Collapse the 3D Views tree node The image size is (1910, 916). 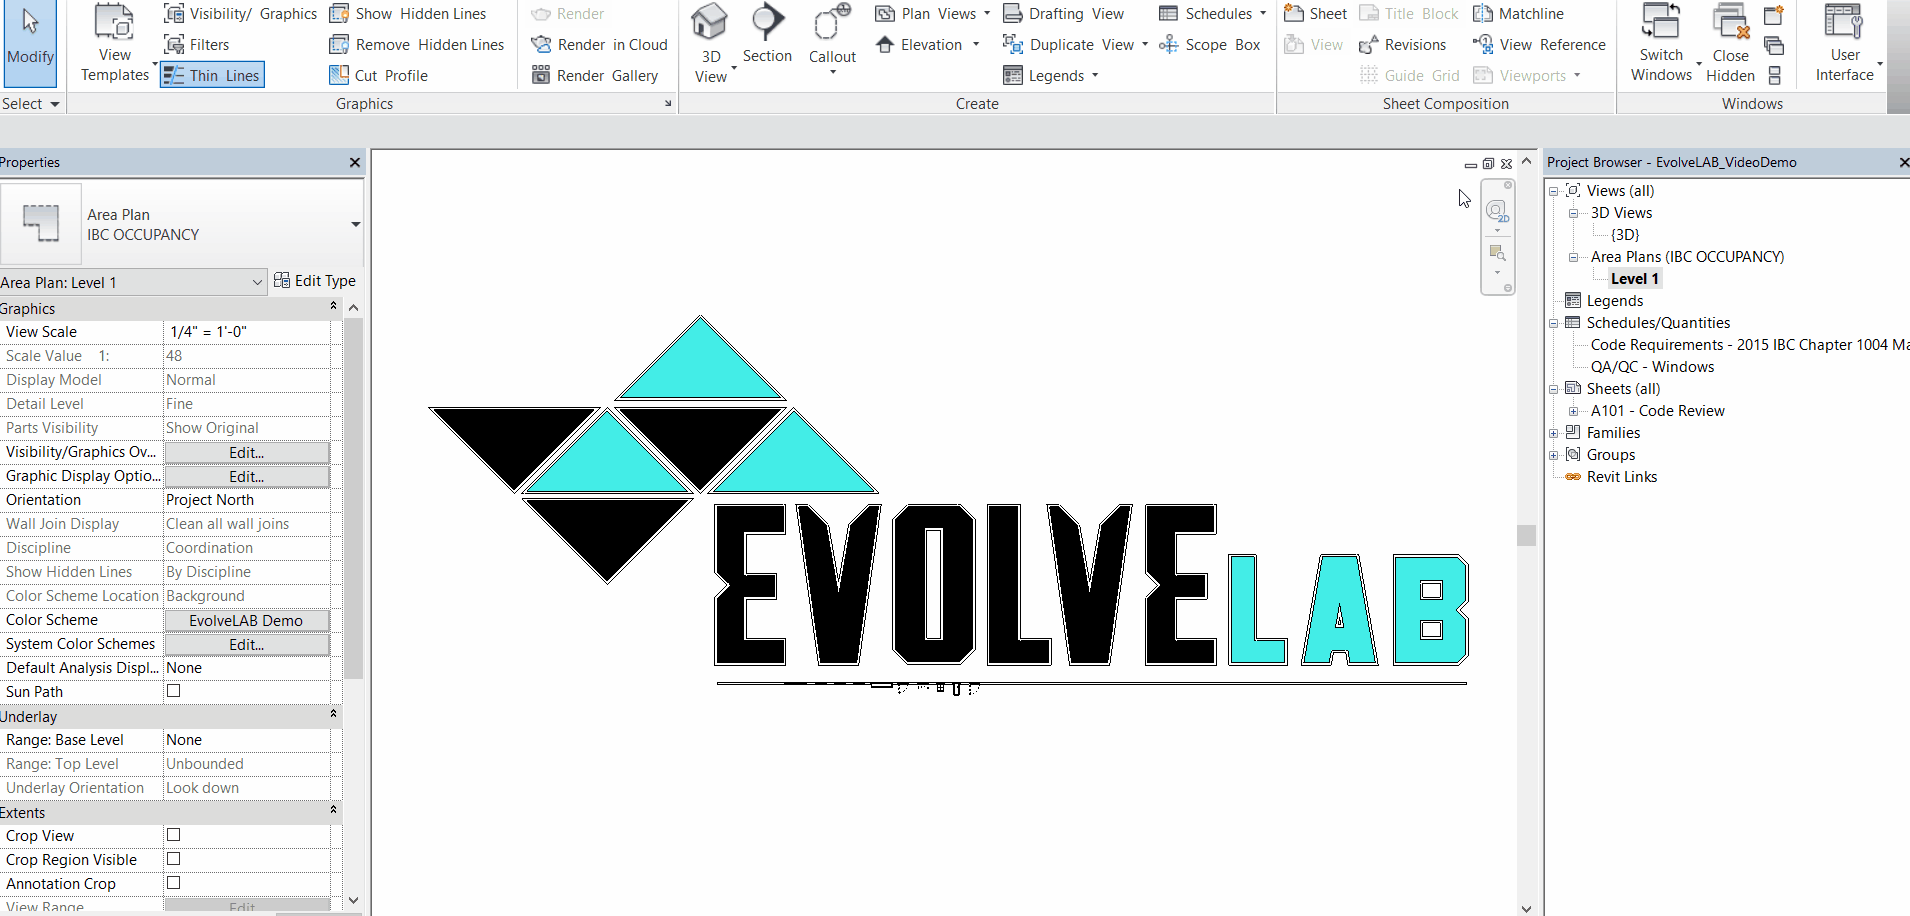click(x=1573, y=213)
